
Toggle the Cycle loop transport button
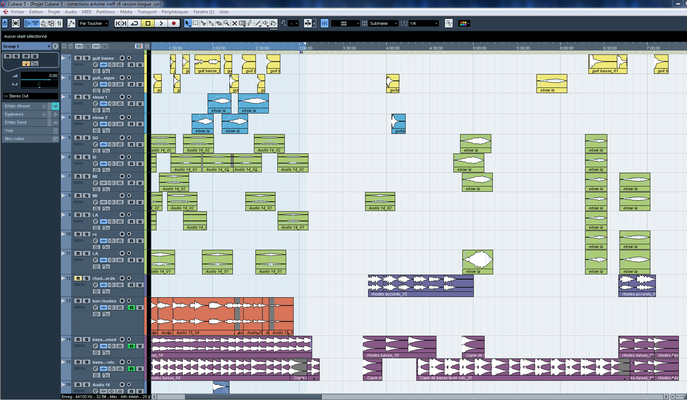(x=135, y=23)
